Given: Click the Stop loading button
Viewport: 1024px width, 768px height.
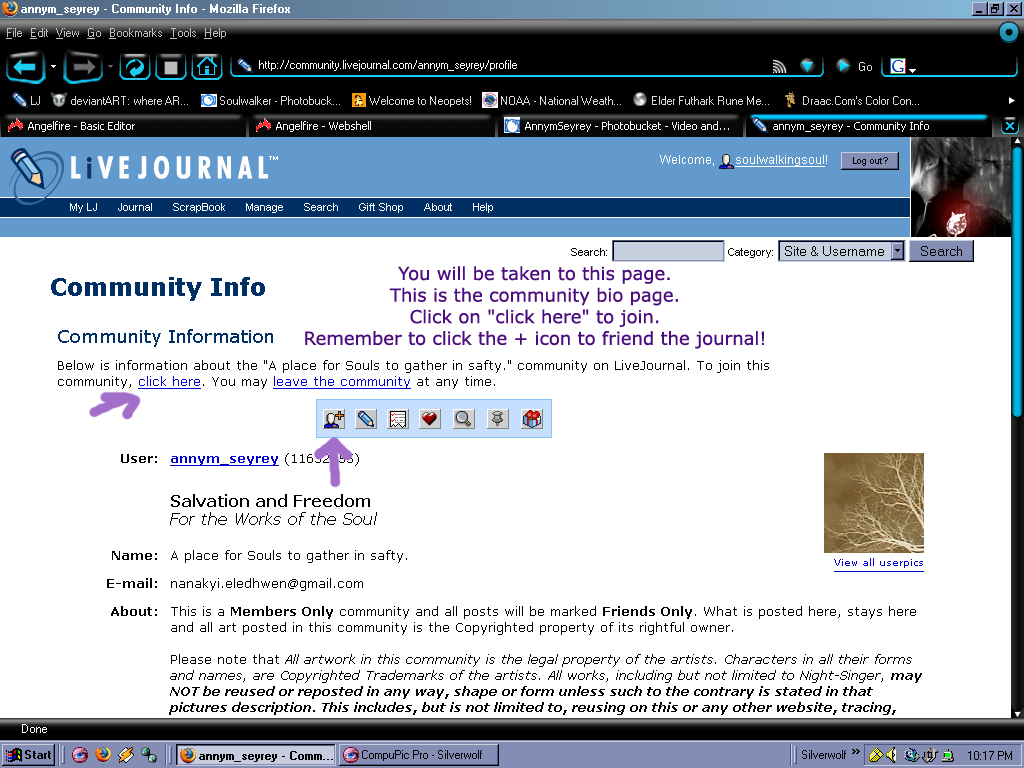Looking at the screenshot, I should click(x=170, y=67).
